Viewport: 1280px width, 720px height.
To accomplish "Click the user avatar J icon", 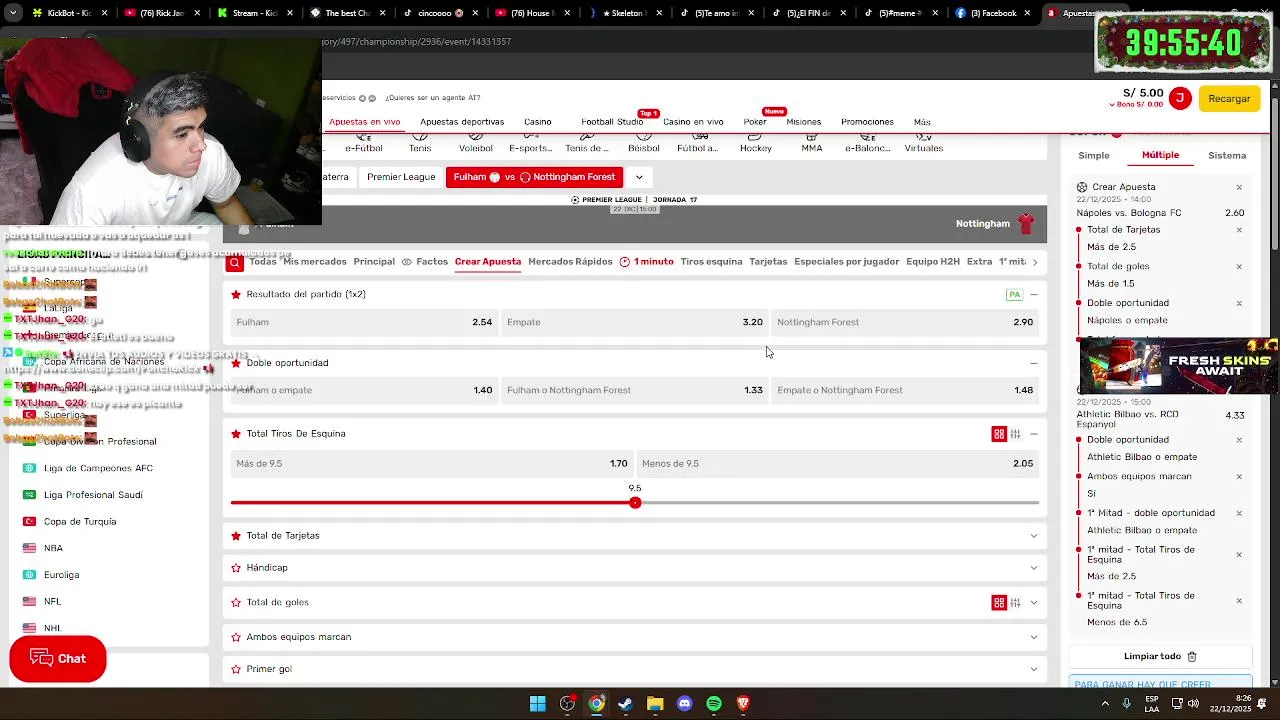I will [x=1180, y=98].
